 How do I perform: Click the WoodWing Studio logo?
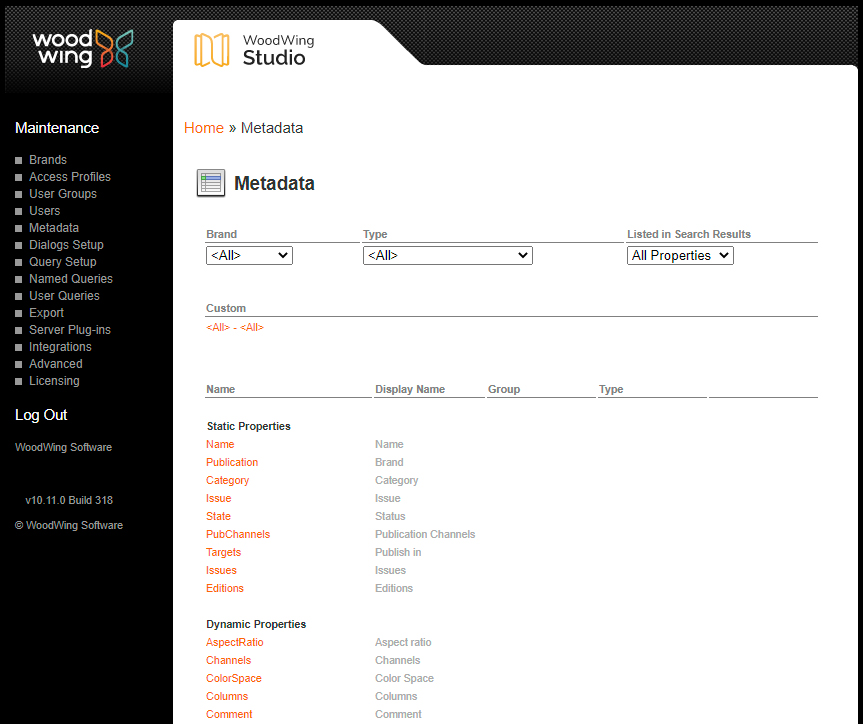254,50
